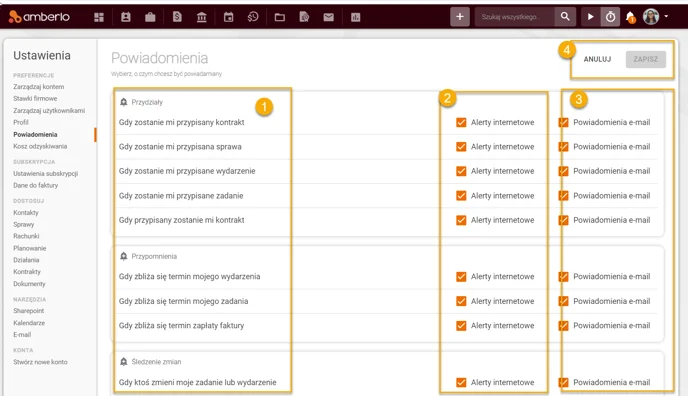688x396 pixels.
Task: Open Profil in sidebar
Action: tap(21, 122)
